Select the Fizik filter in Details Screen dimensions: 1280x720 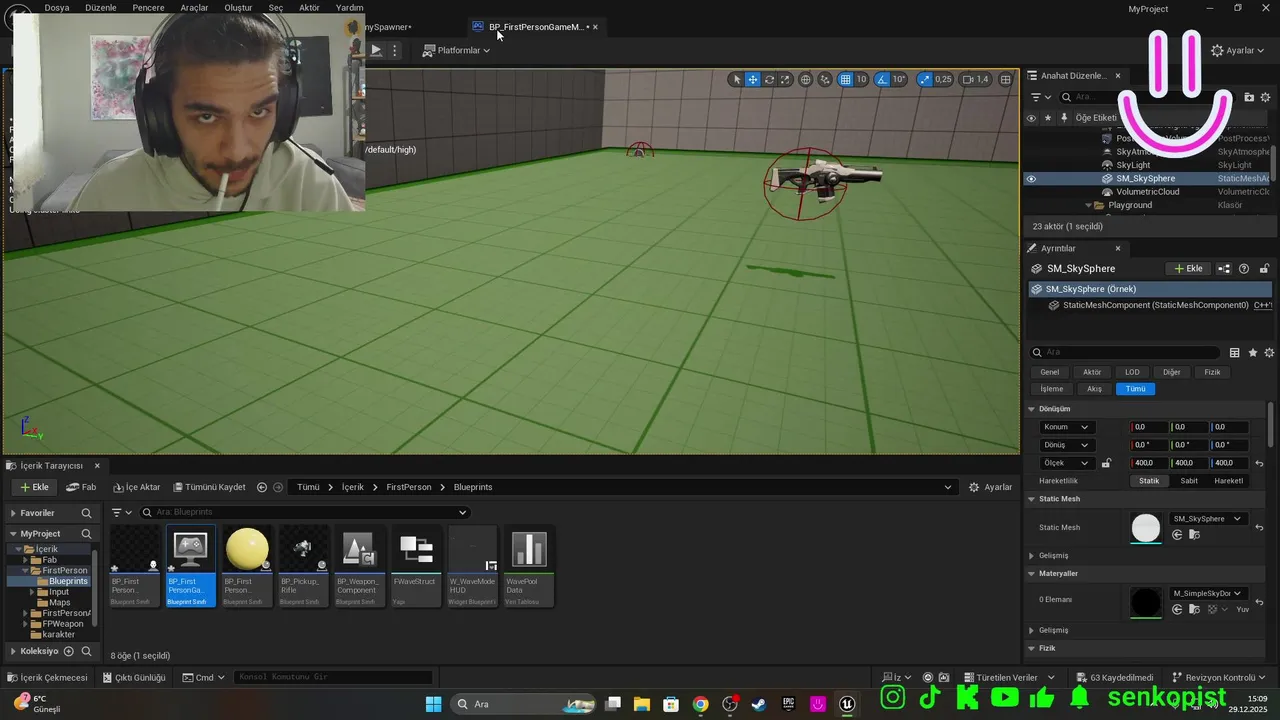click(x=1212, y=372)
